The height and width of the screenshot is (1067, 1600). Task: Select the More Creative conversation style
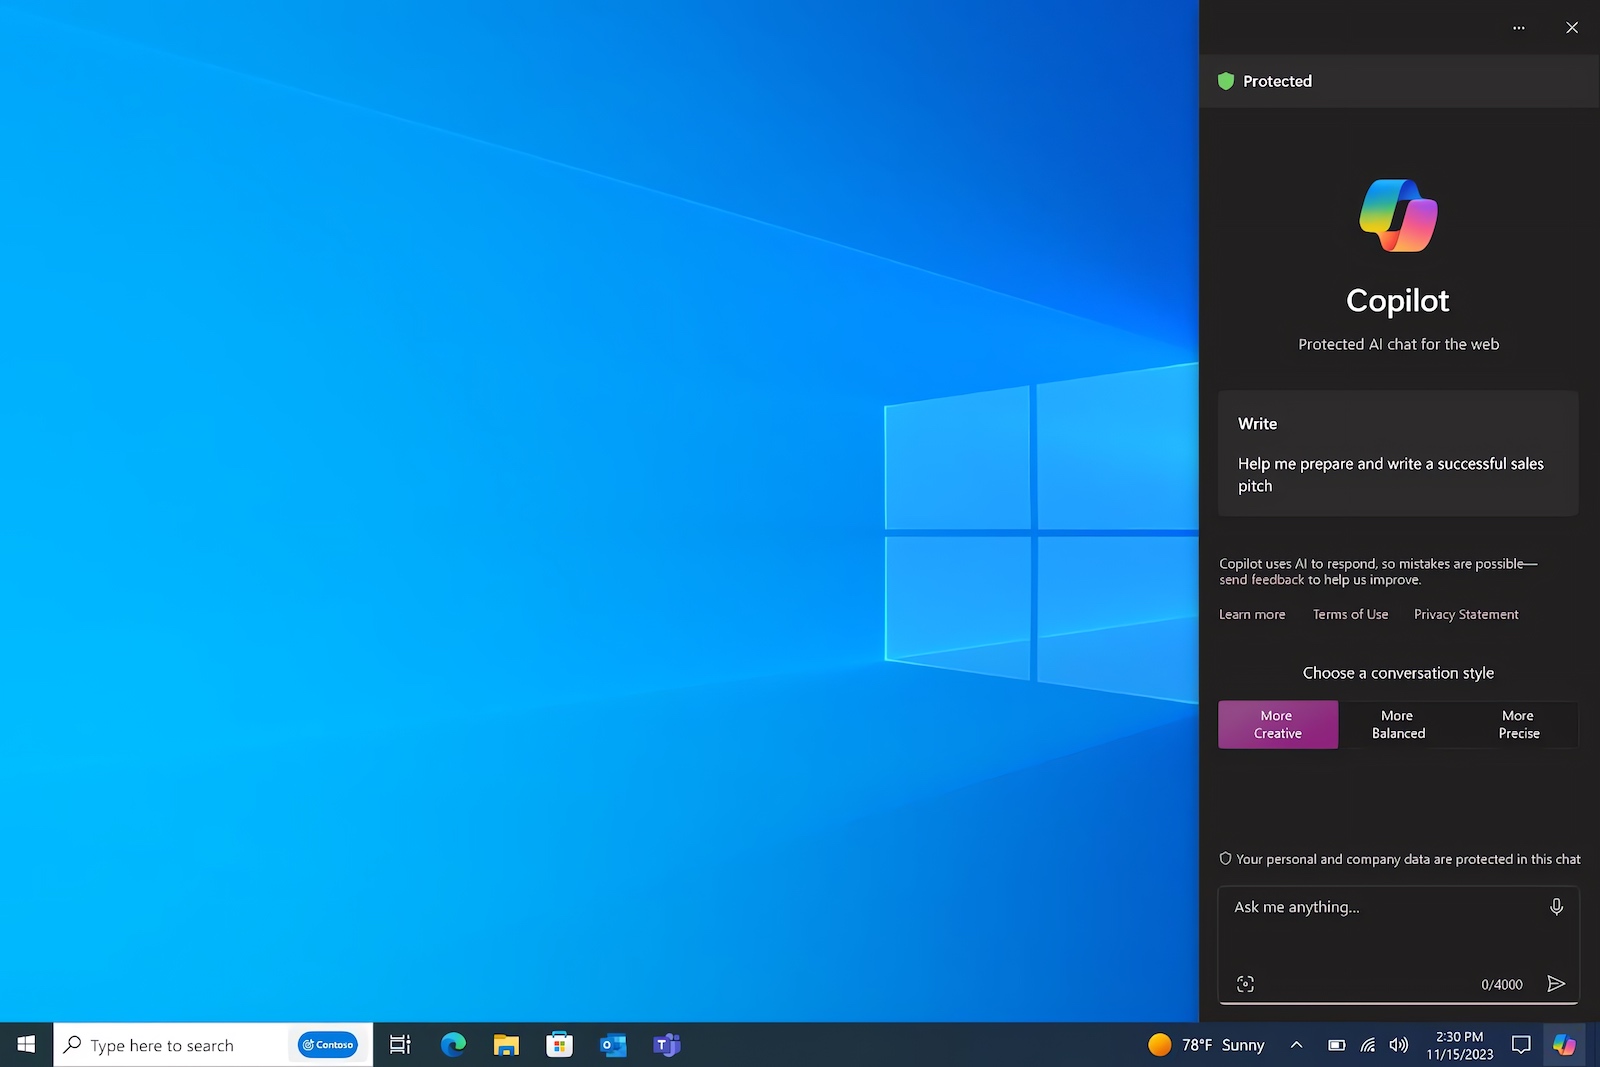pyautogui.click(x=1277, y=724)
